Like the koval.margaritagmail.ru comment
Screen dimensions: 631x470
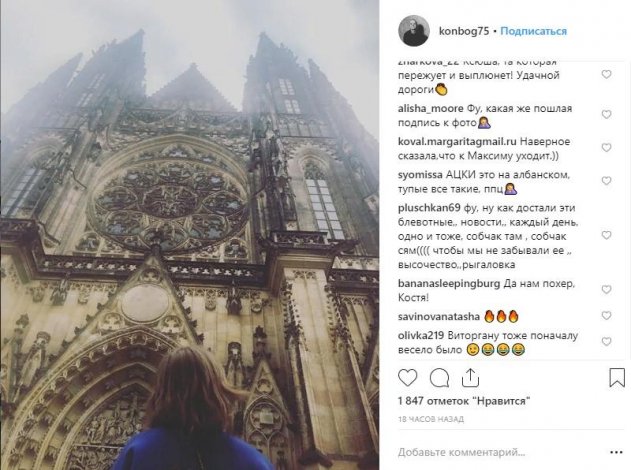click(606, 148)
